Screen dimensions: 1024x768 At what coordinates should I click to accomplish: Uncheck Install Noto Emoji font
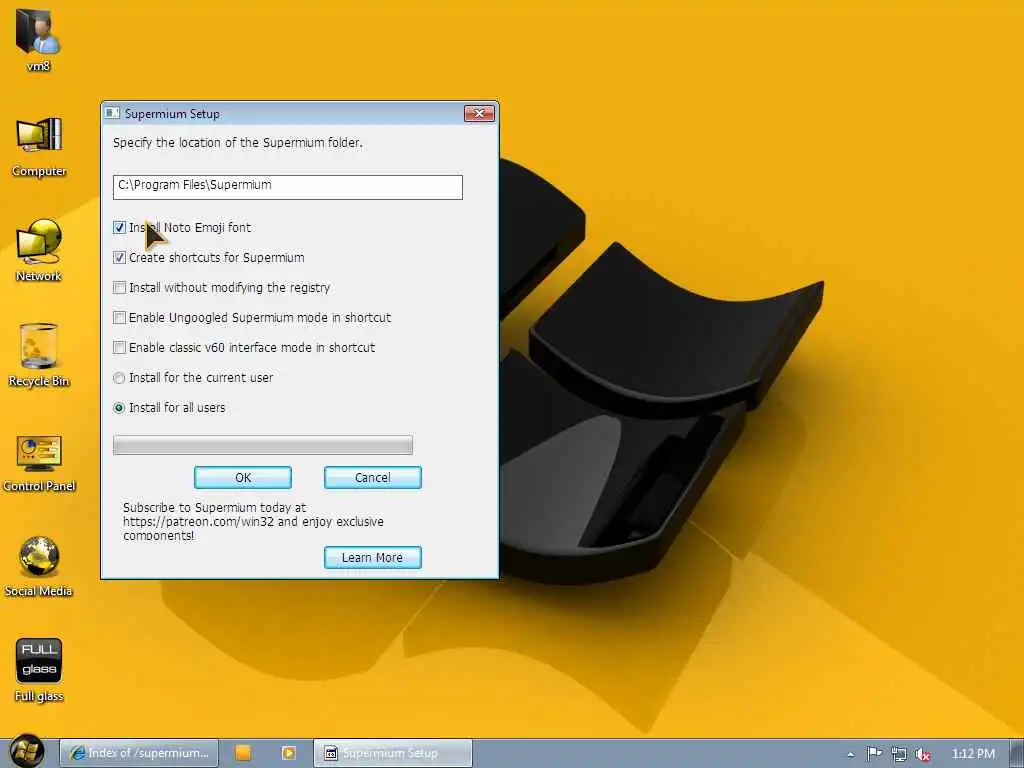pyautogui.click(x=119, y=227)
